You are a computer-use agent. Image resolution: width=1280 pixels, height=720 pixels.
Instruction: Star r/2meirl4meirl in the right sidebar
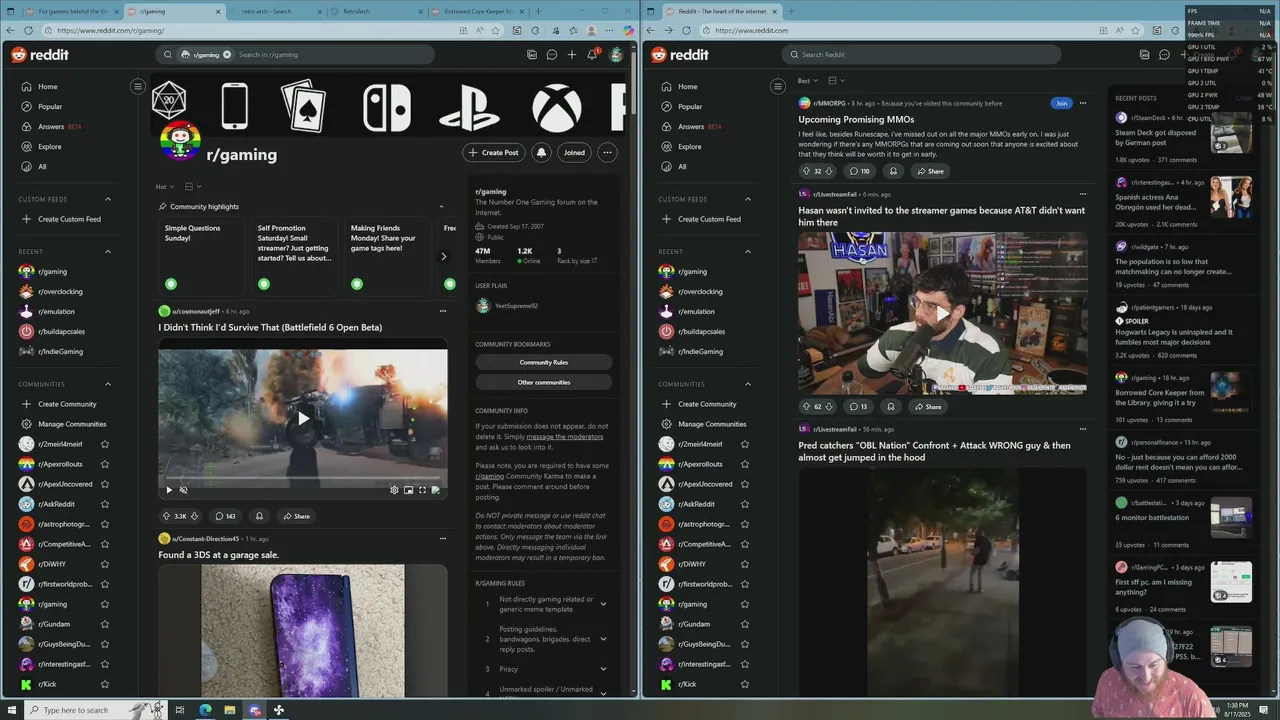(x=745, y=444)
